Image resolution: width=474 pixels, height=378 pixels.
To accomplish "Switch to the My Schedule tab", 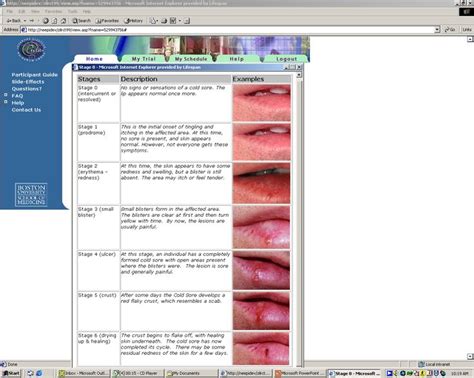I will pos(191,59).
